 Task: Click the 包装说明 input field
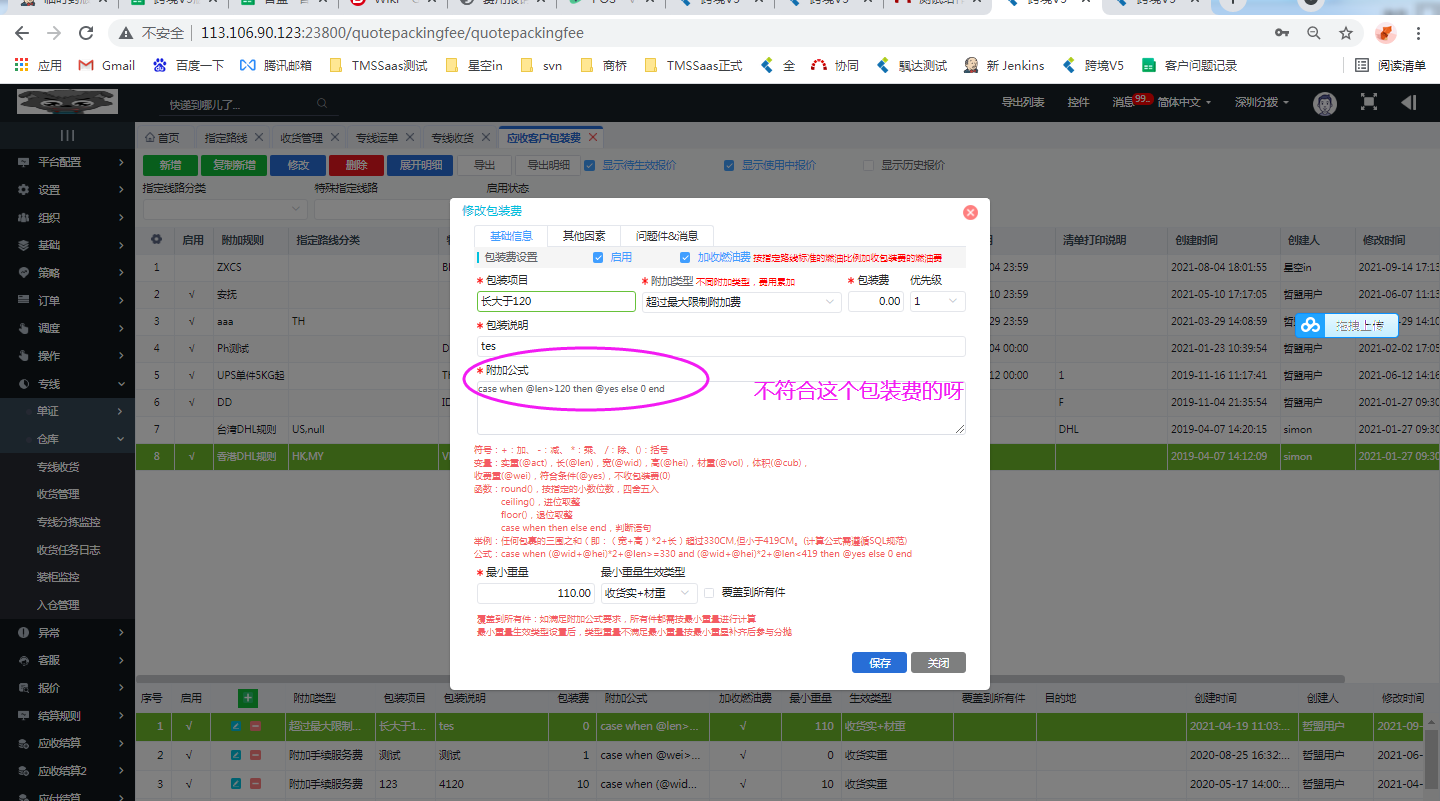pyautogui.click(x=721, y=346)
